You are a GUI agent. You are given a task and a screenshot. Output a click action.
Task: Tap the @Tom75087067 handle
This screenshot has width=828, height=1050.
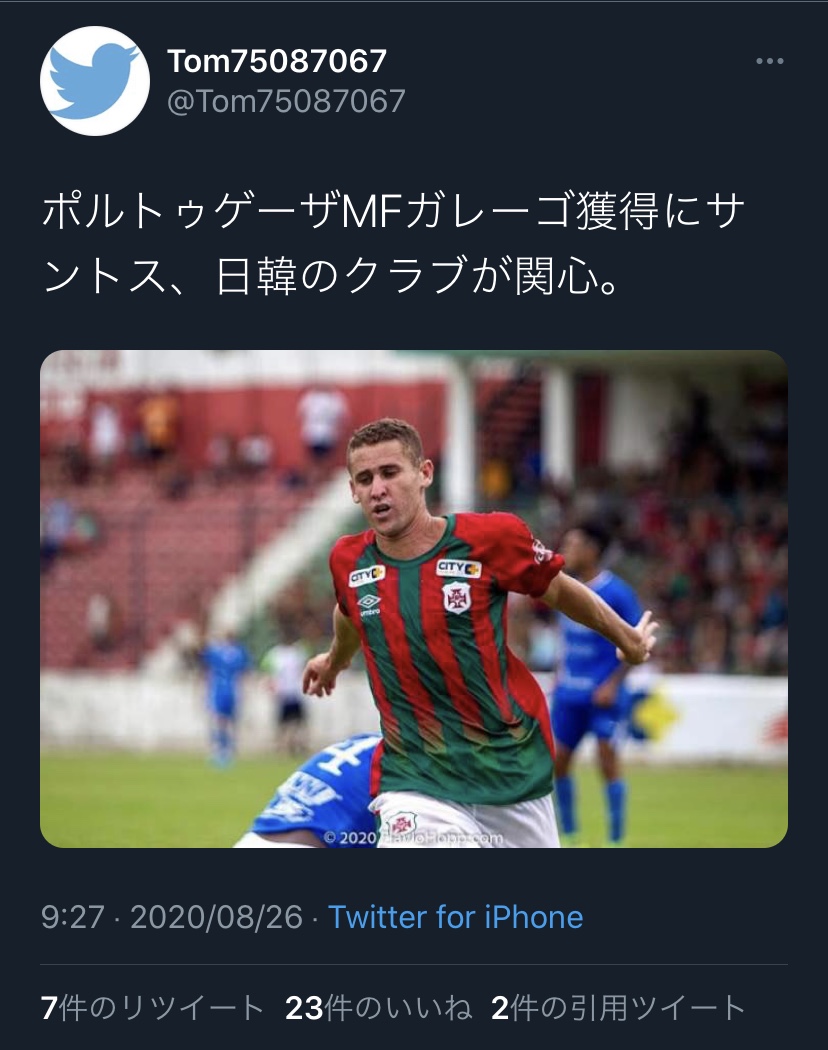click(286, 102)
